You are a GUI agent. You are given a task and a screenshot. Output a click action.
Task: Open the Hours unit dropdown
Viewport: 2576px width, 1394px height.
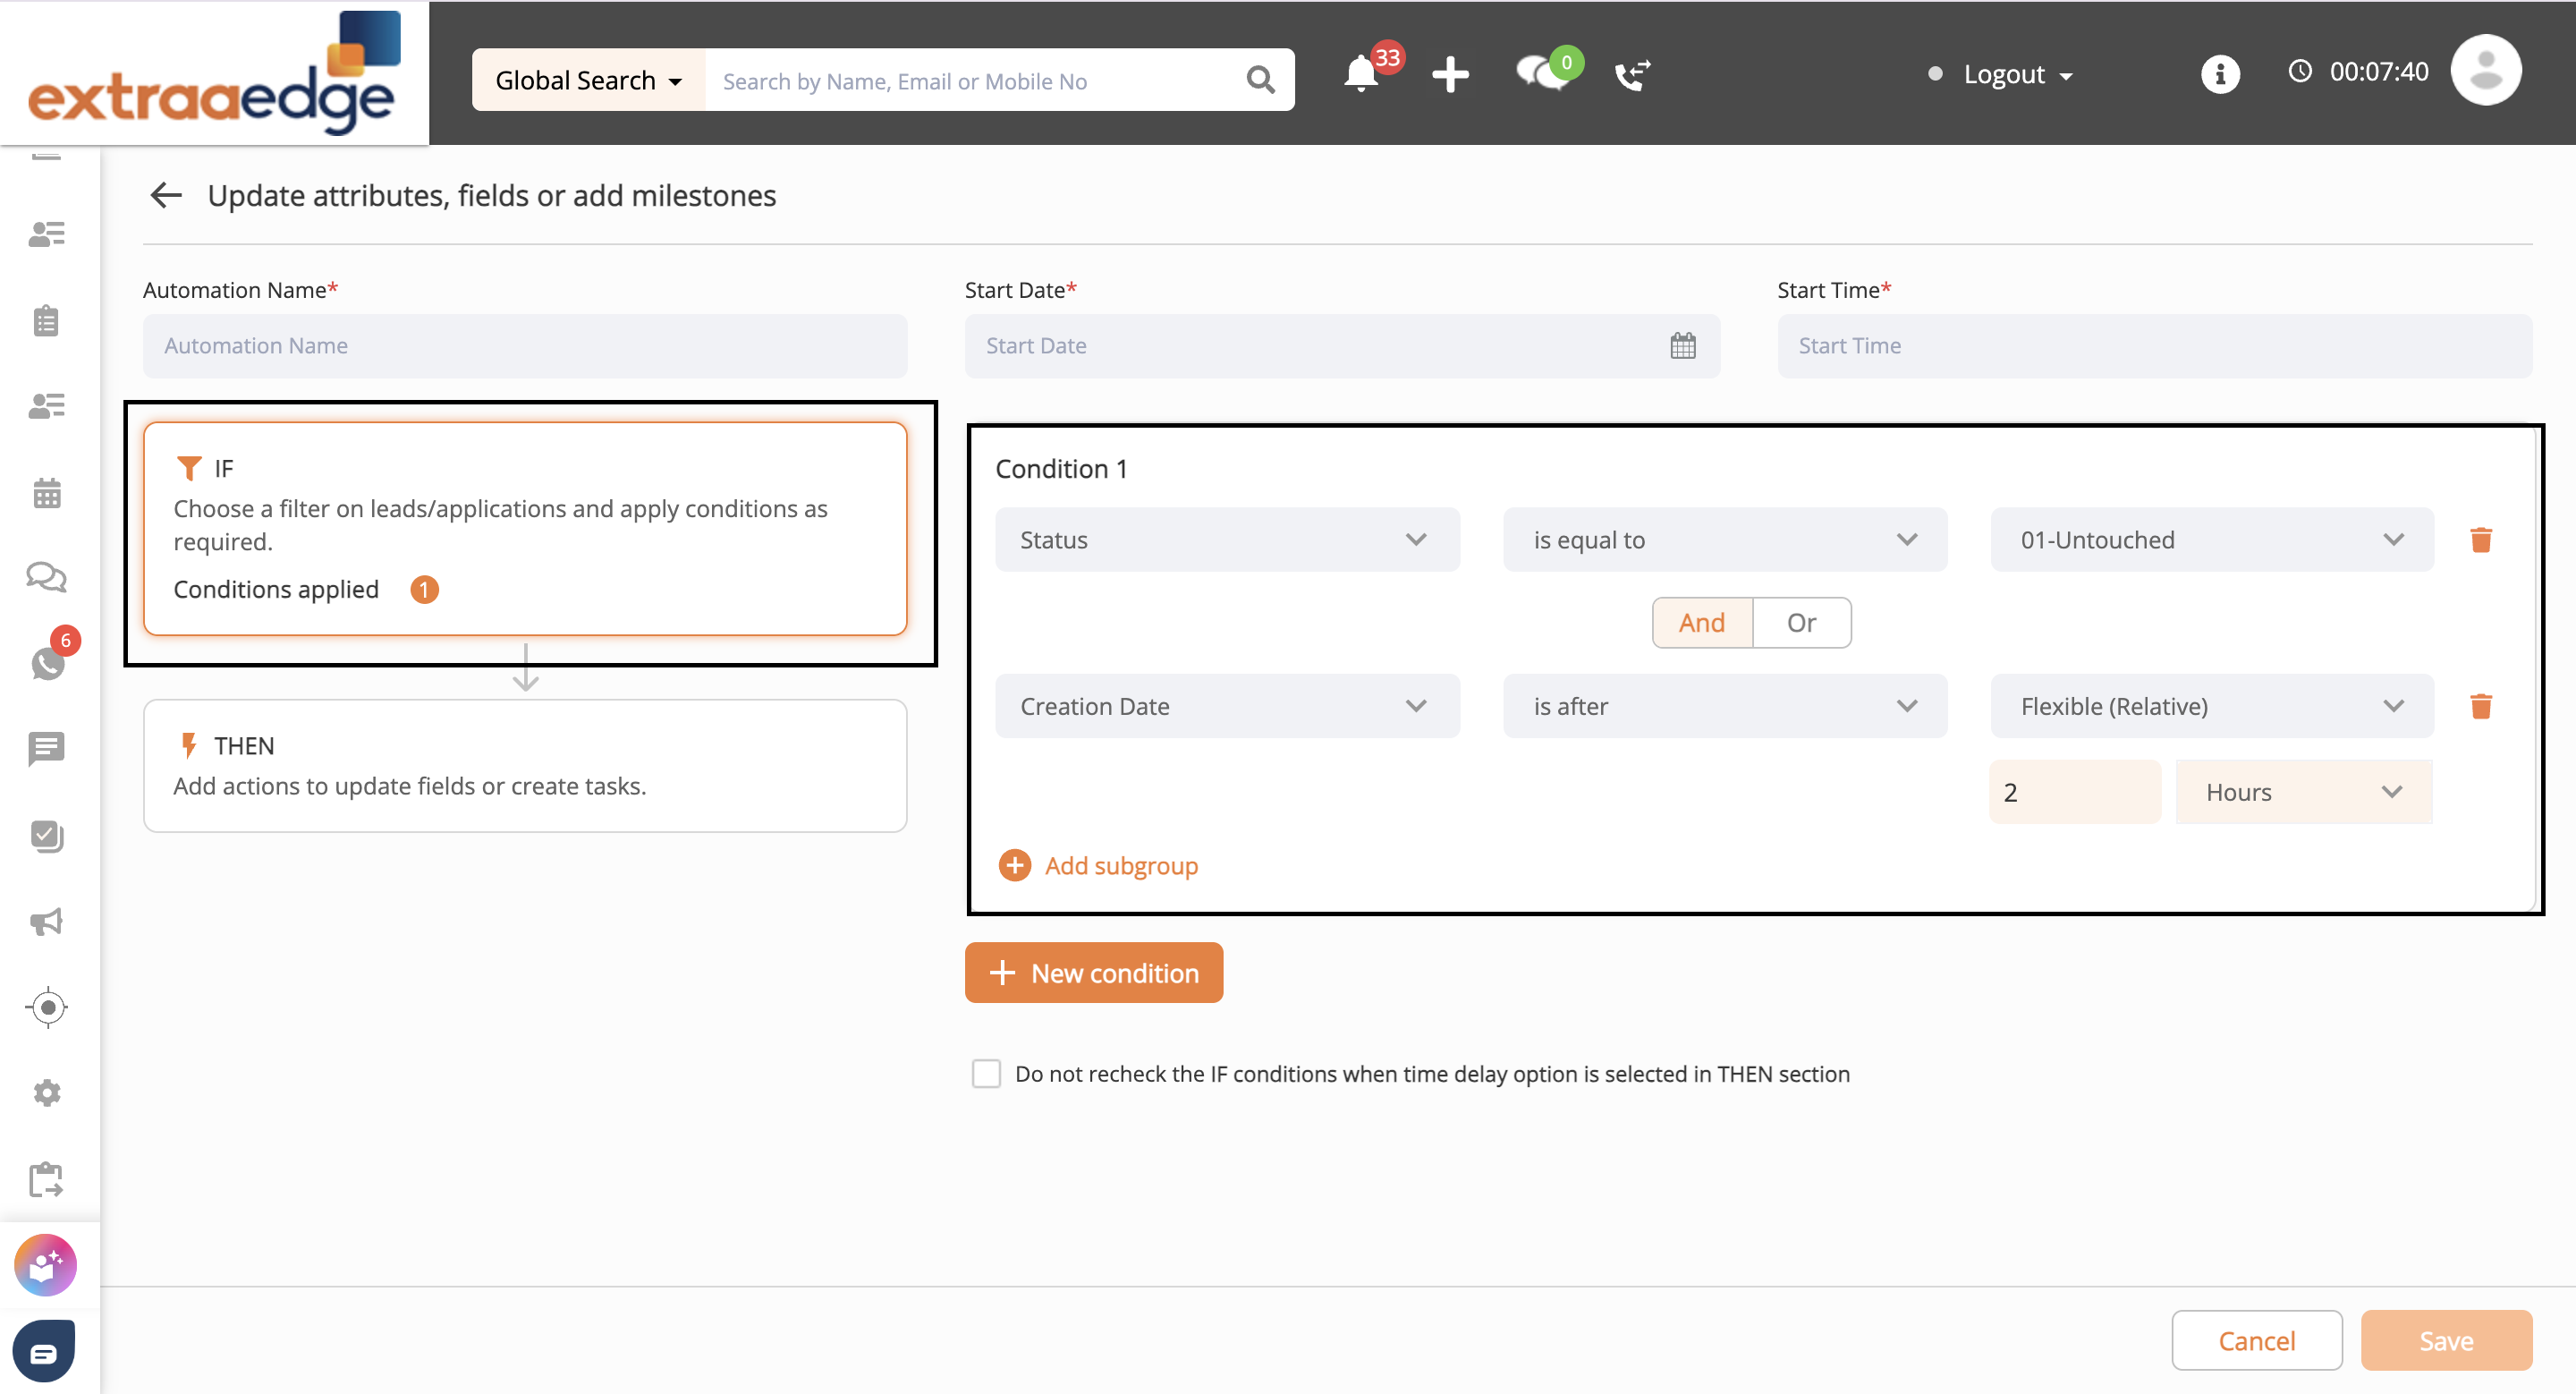(x=2302, y=792)
